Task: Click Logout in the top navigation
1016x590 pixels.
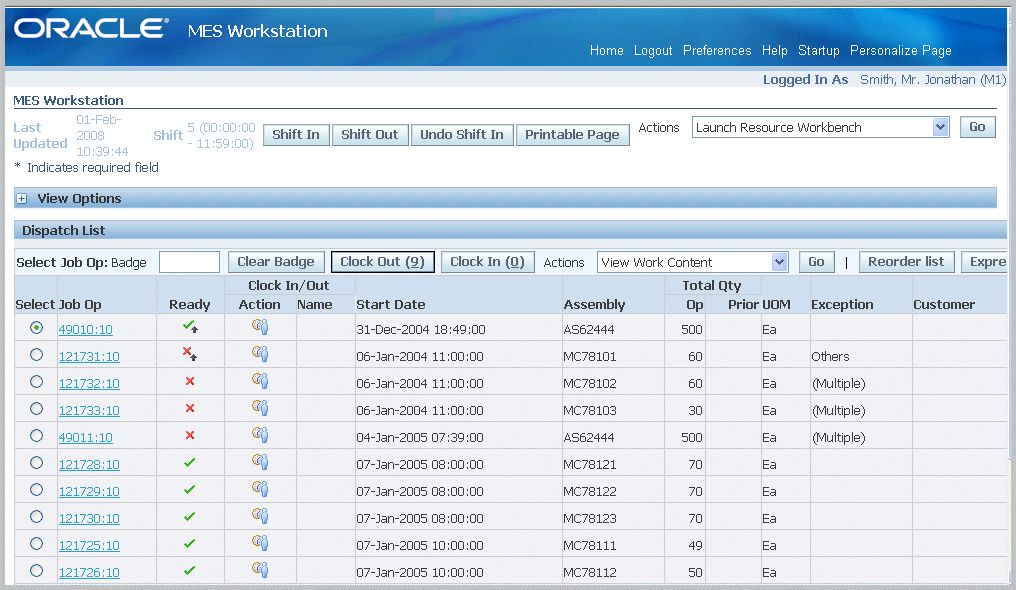Action: pyautogui.click(x=653, y=51)
